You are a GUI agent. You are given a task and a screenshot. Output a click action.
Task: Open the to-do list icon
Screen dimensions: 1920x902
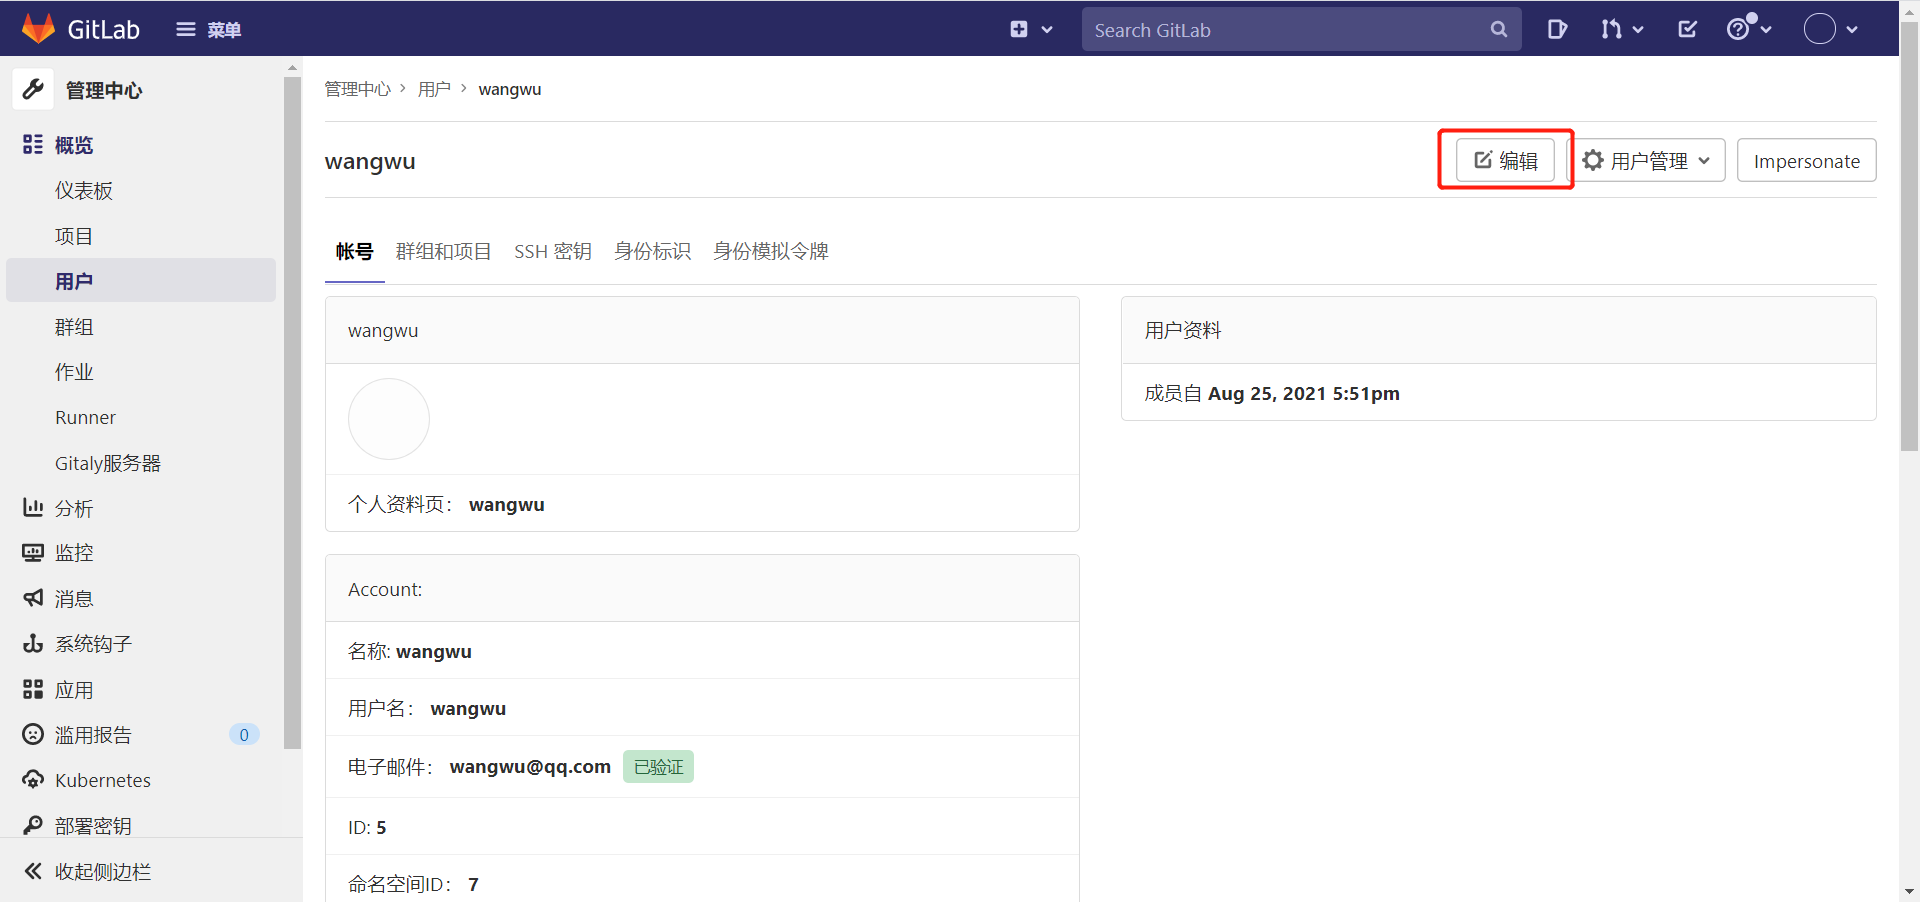[x=1687, y=29]
